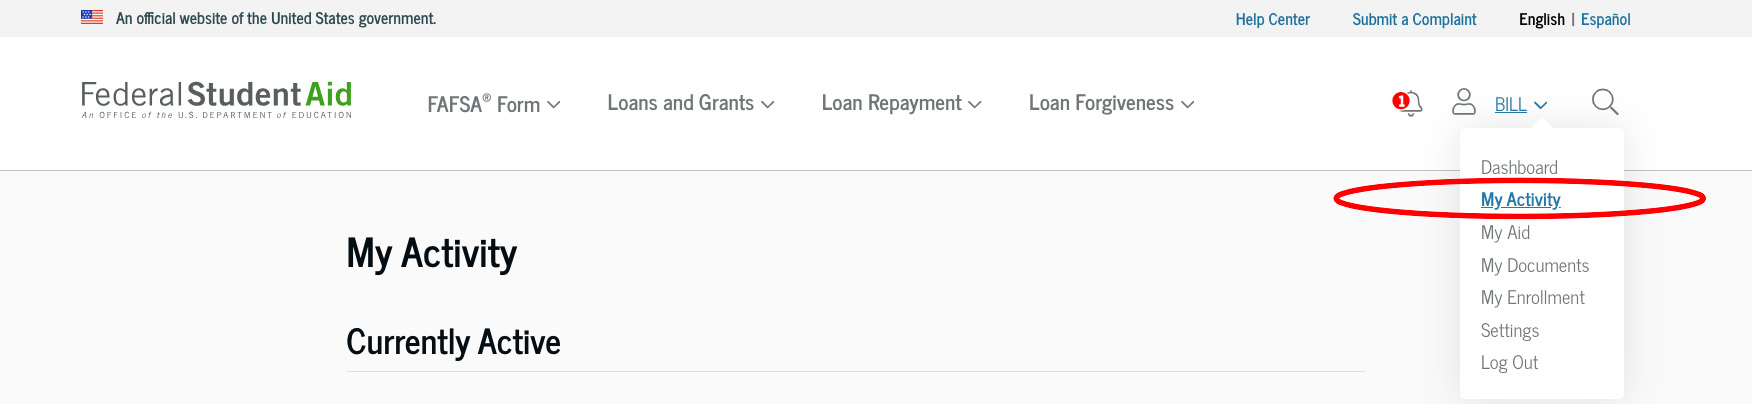Expand the Loans and Grants menu
1752x404 pixels.
(690, 103)
